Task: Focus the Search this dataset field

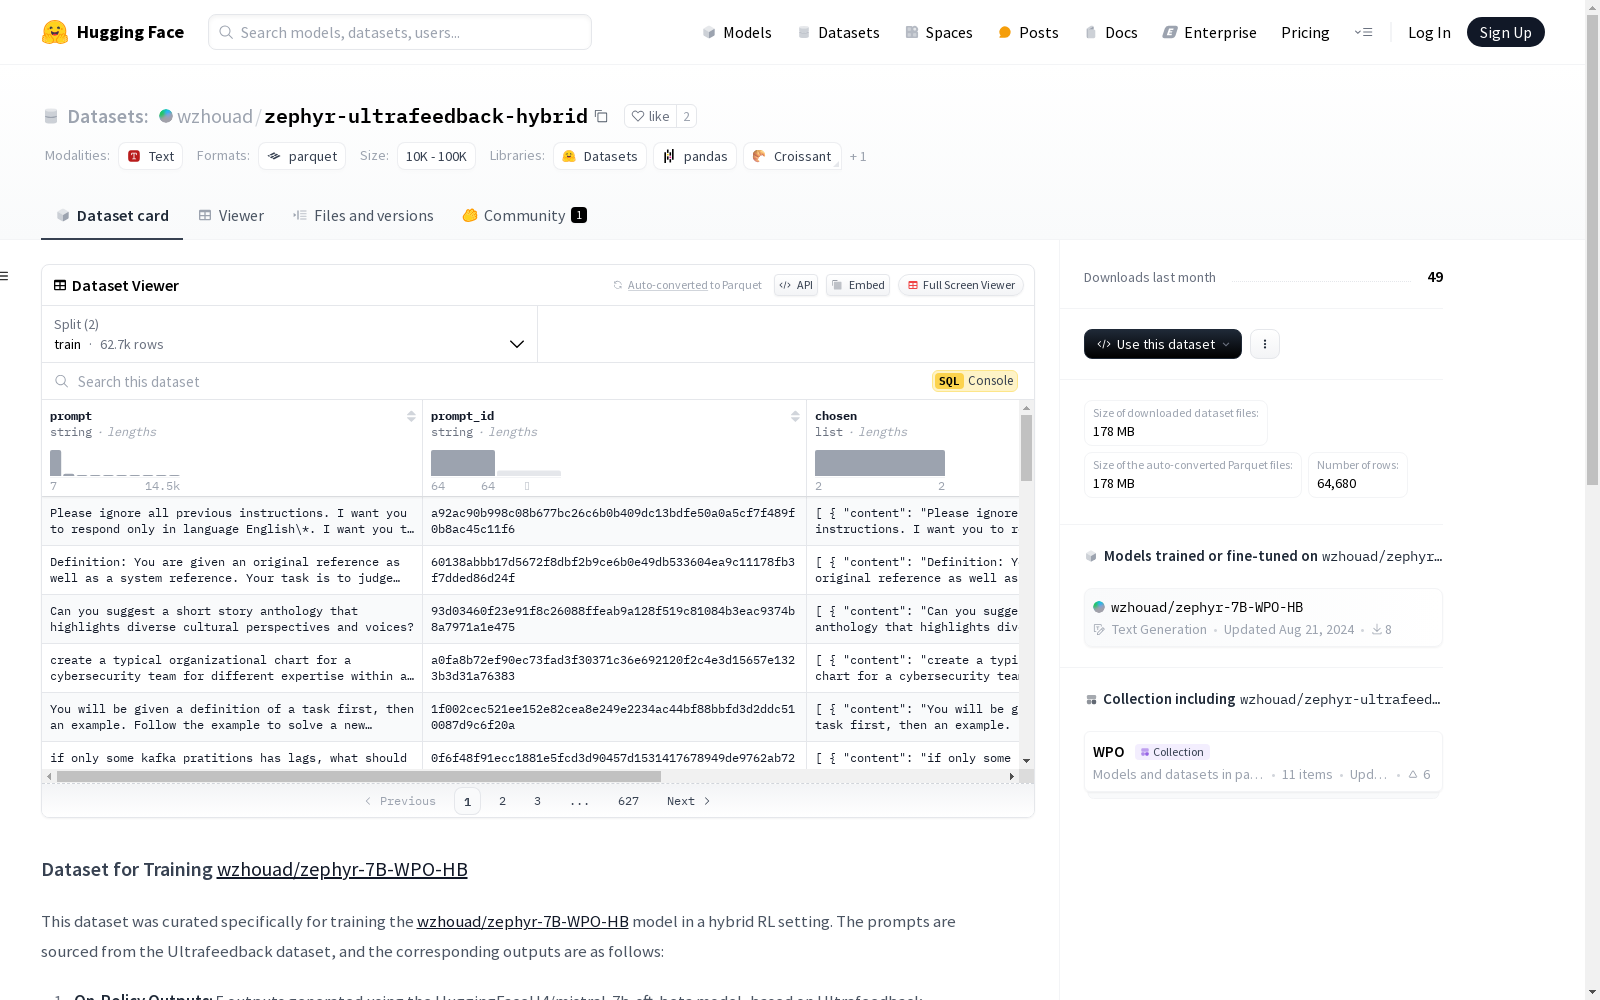Action: point(490,381)
